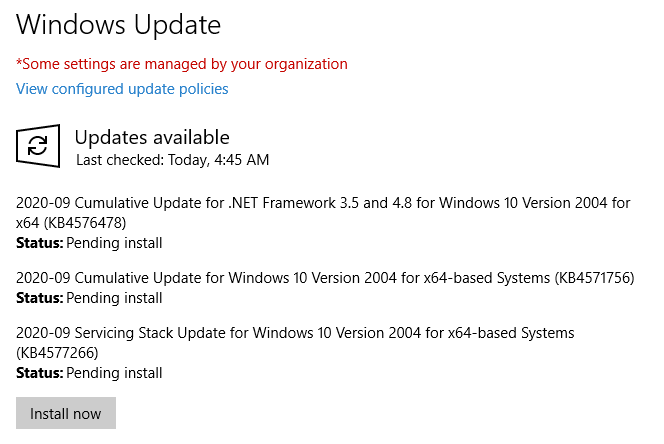Click the Install now button

tap(66, 413)
